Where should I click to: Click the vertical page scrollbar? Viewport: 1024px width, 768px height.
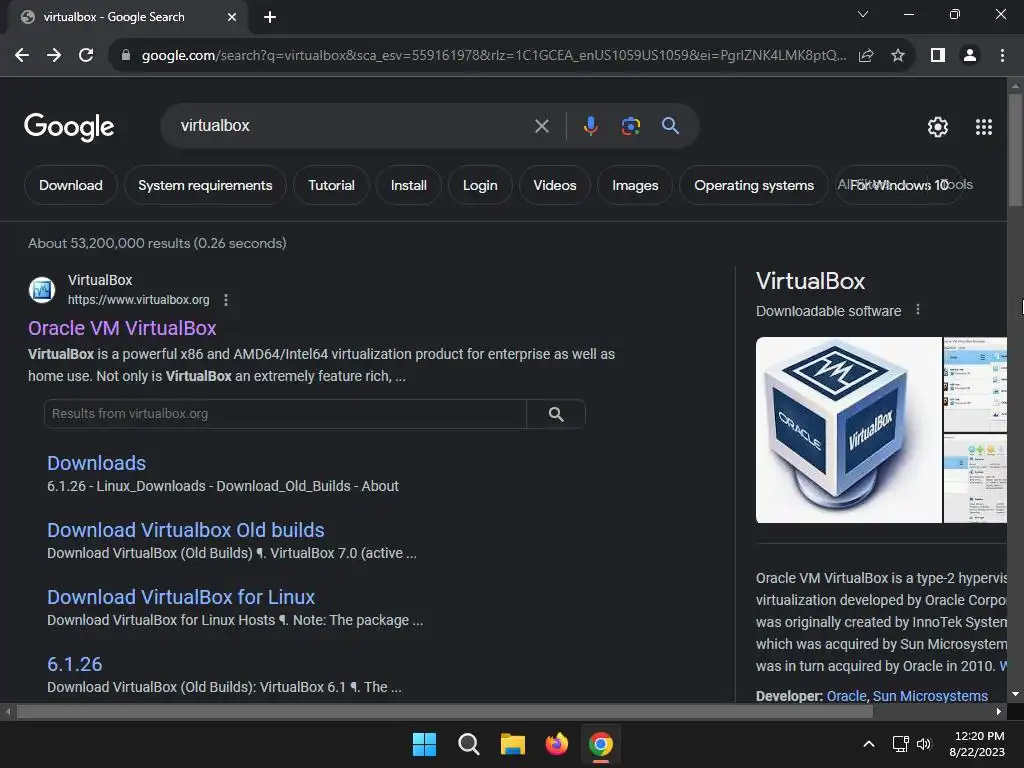[x=1015, y=150]
